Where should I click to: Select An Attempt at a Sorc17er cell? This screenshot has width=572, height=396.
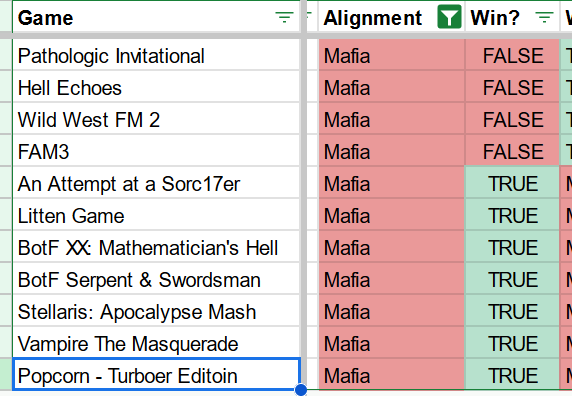[156, 183]
